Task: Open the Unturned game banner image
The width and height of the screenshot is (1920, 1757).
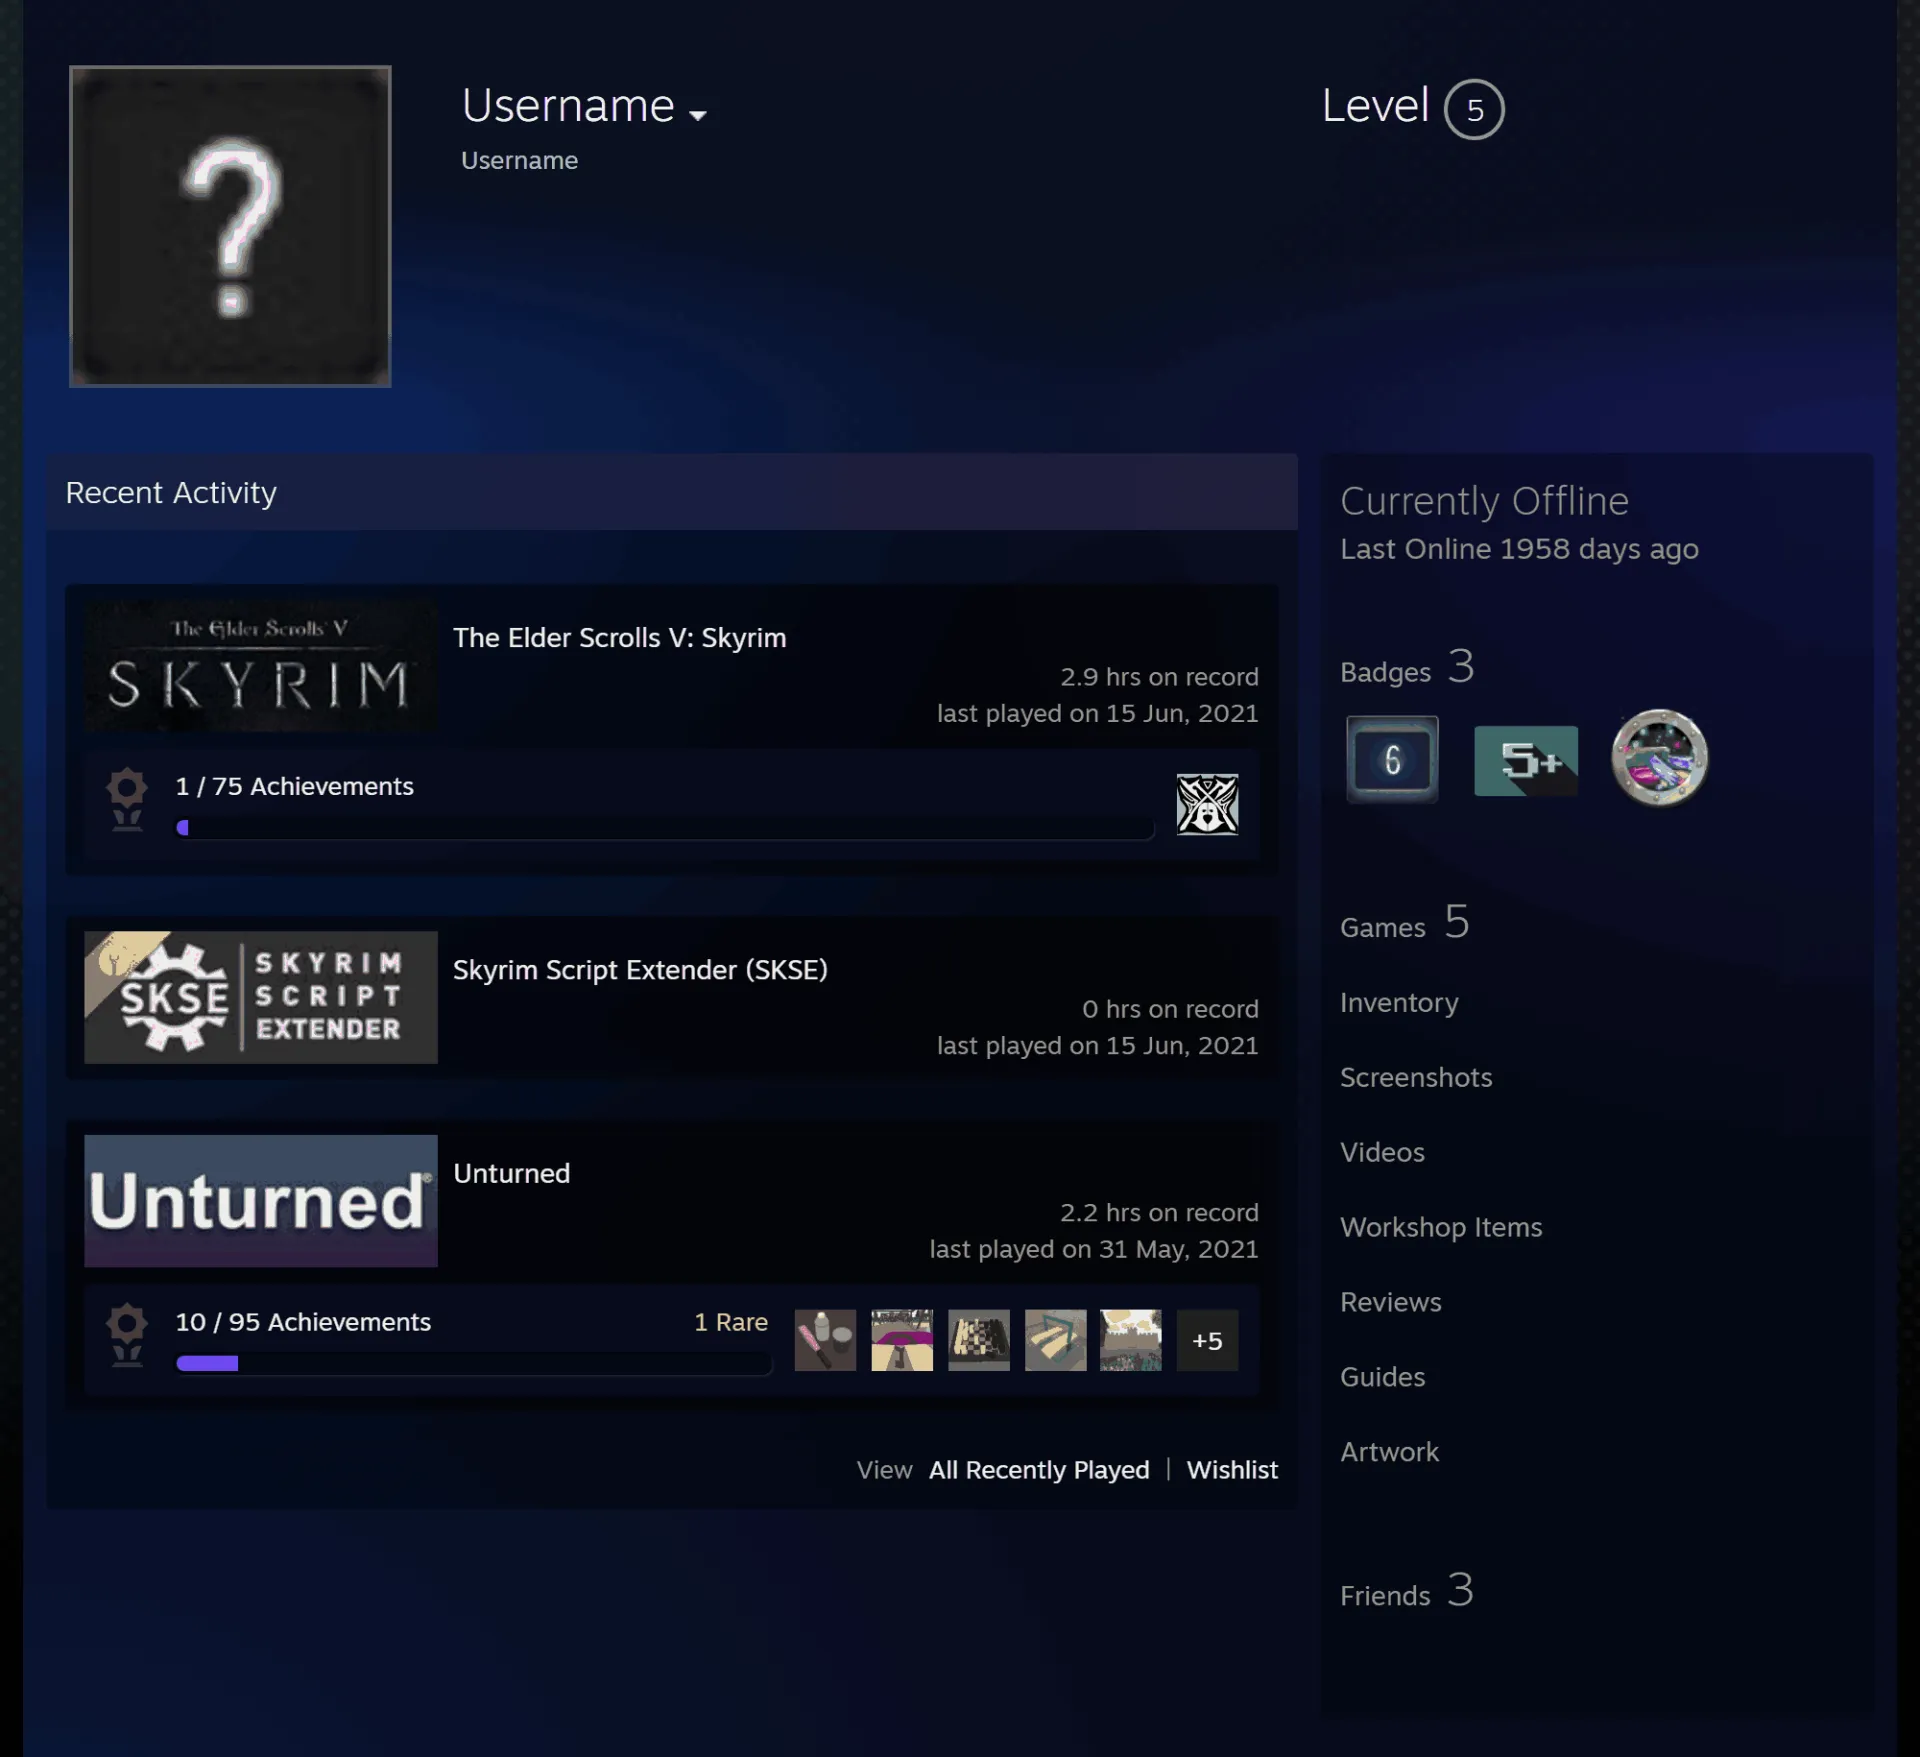Action: click(261, 1201)
